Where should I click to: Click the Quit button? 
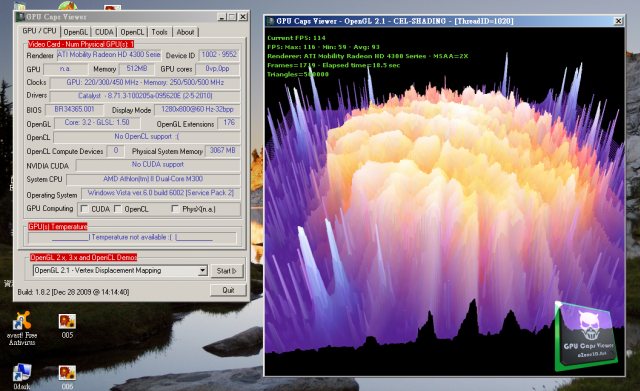pos(228,290)
